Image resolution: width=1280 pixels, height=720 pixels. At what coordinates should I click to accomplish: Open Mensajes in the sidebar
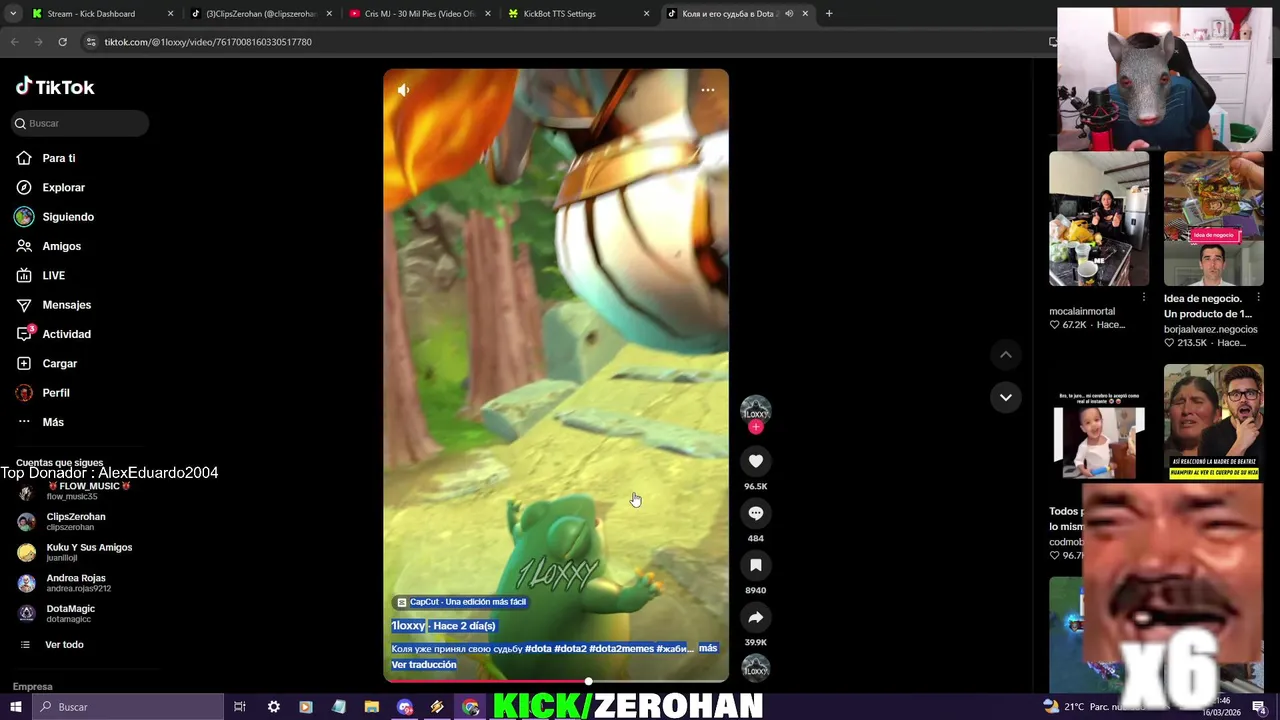click(53, 305)
